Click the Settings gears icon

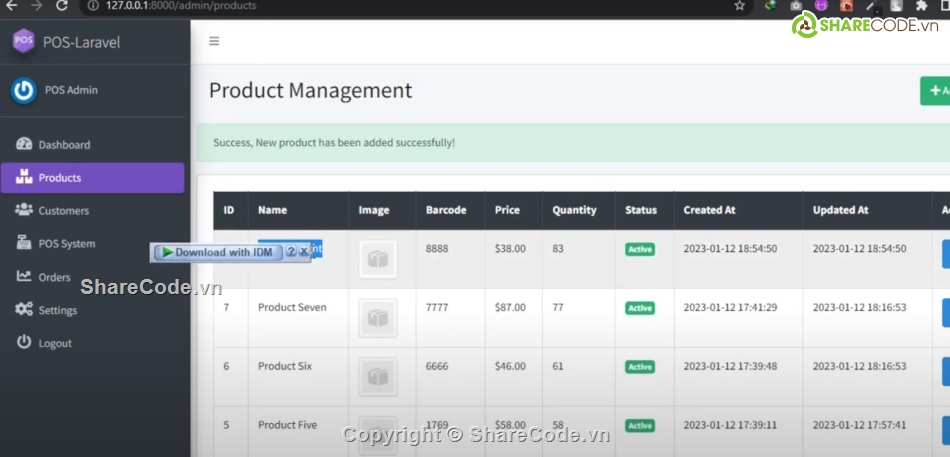(24, 310)
